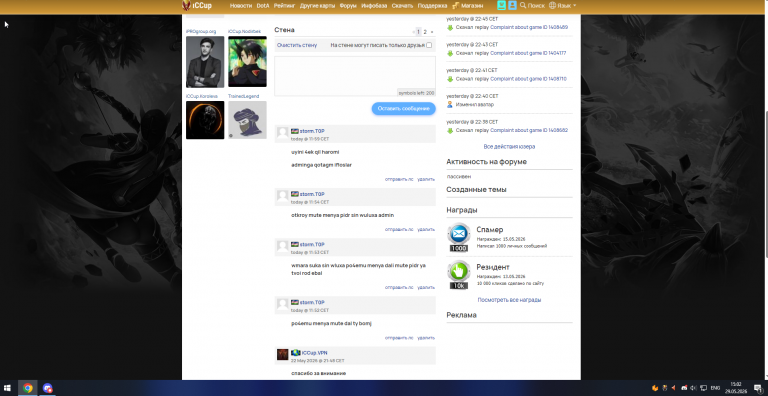
Task: Open the iCCup logo home link
Action: (x=197, y=5)
